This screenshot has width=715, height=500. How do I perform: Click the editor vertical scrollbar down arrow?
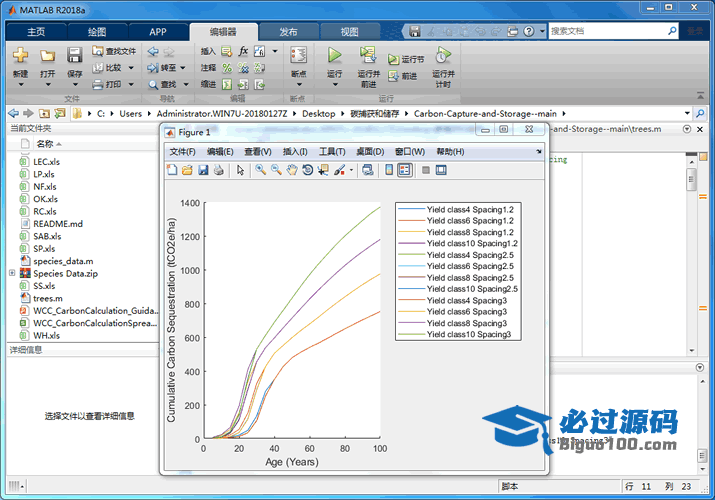[x=692, y=351]
